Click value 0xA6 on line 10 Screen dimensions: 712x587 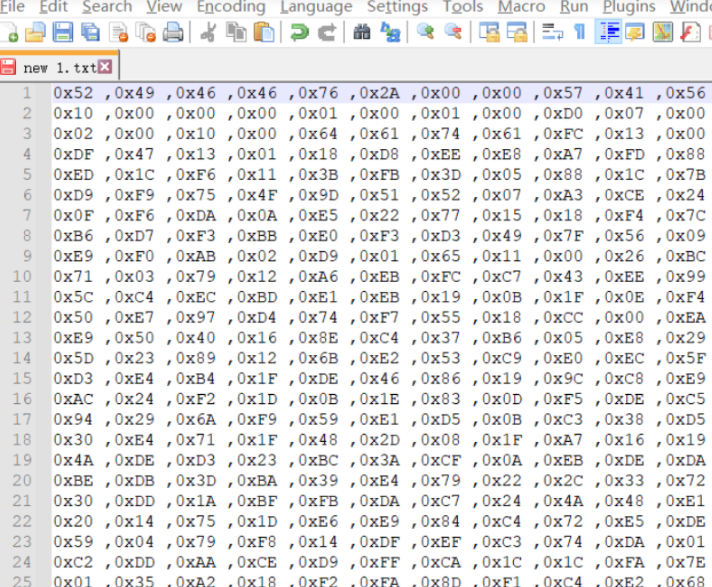point(318,276)
